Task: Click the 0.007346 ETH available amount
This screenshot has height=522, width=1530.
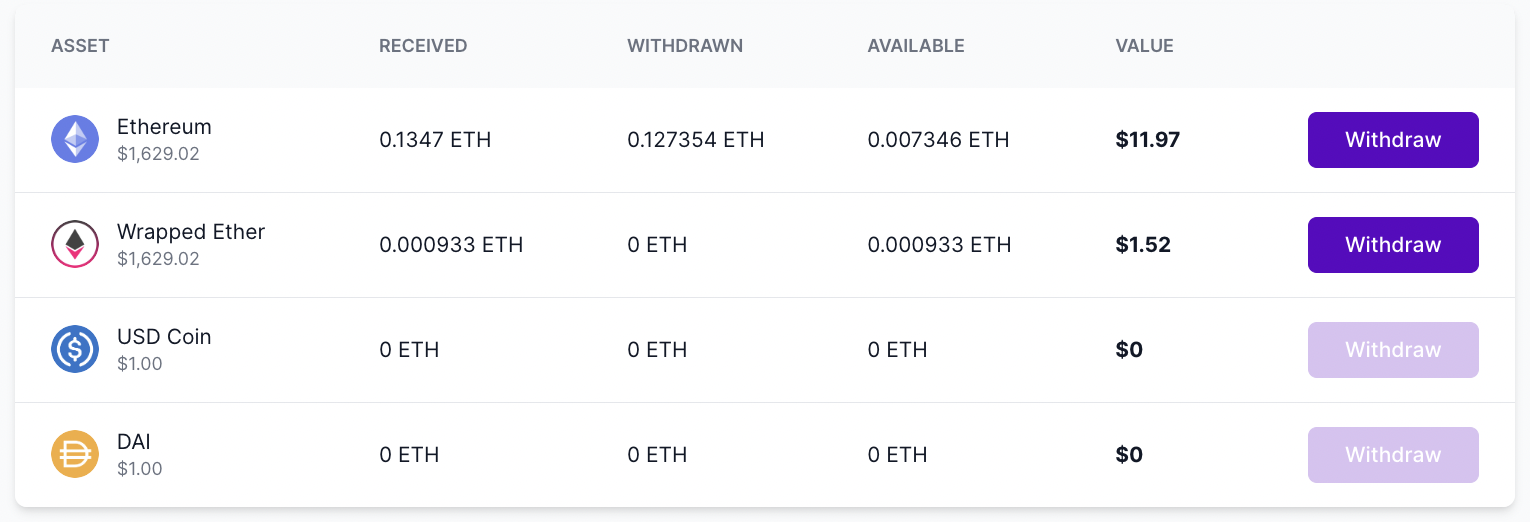Action: point(938,140)
